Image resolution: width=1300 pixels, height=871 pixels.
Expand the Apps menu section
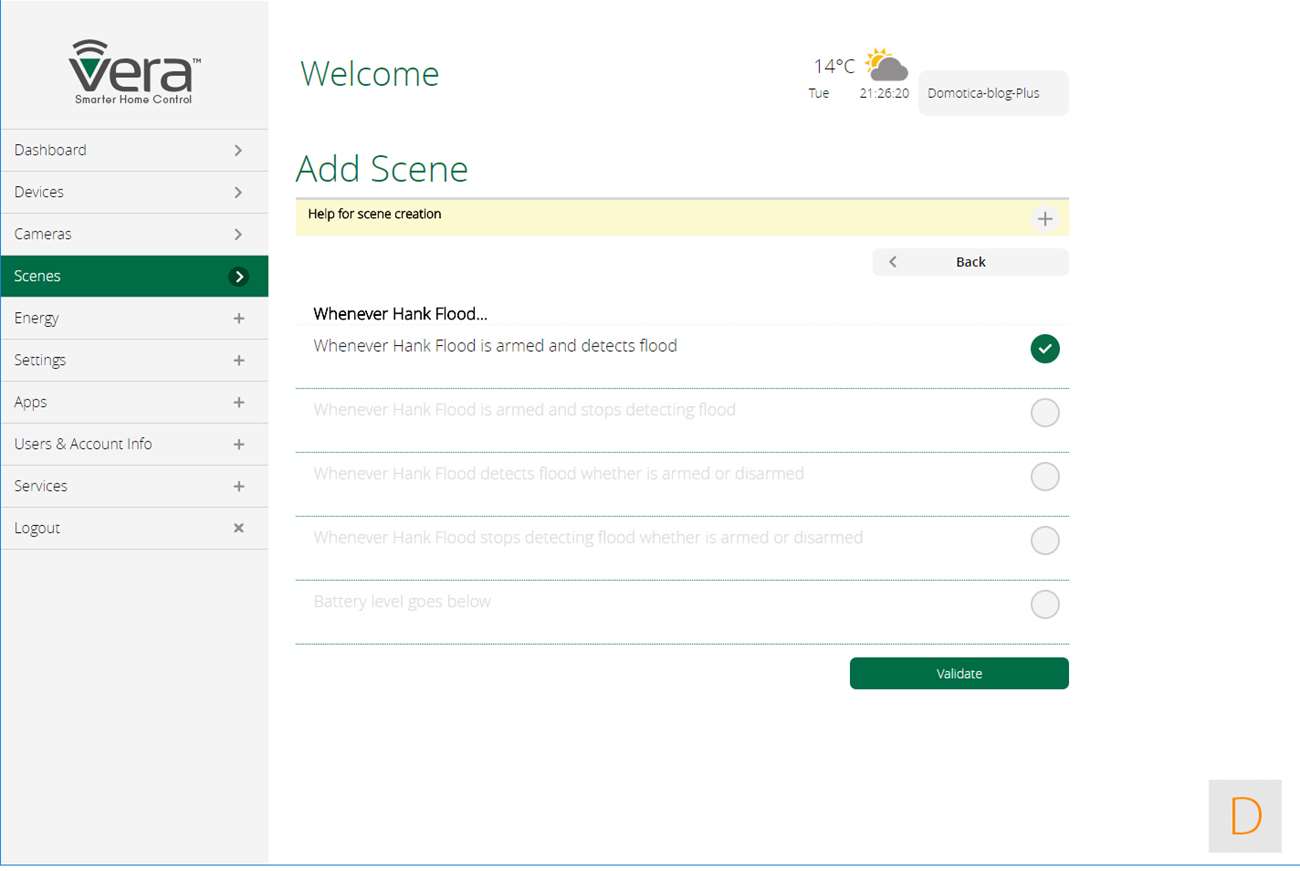pos(238,403)
